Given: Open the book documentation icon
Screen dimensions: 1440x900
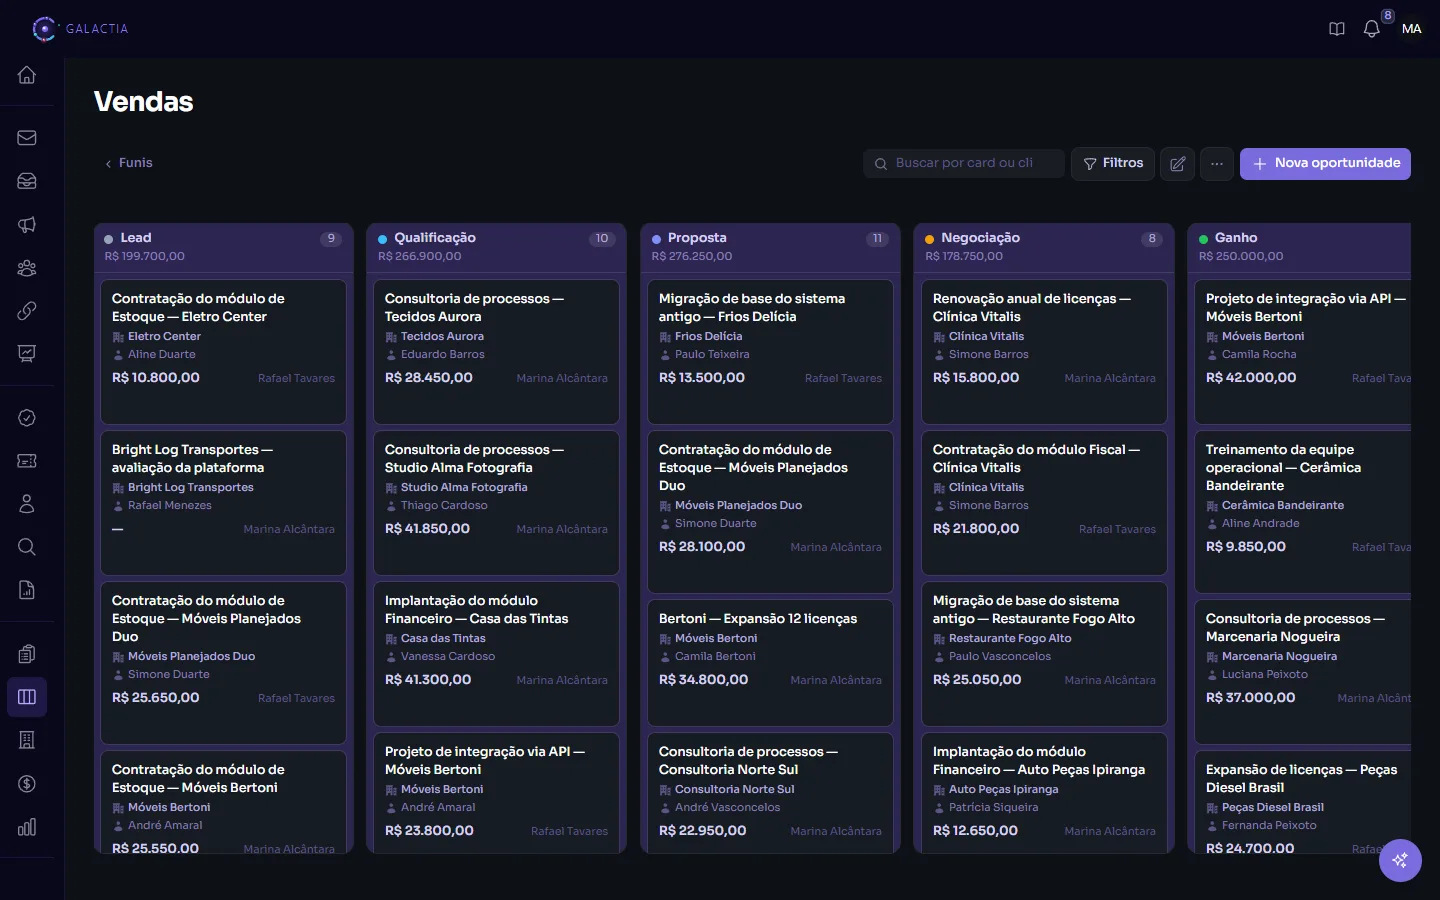Looking at the screenshot, I should coord(1337,29).
